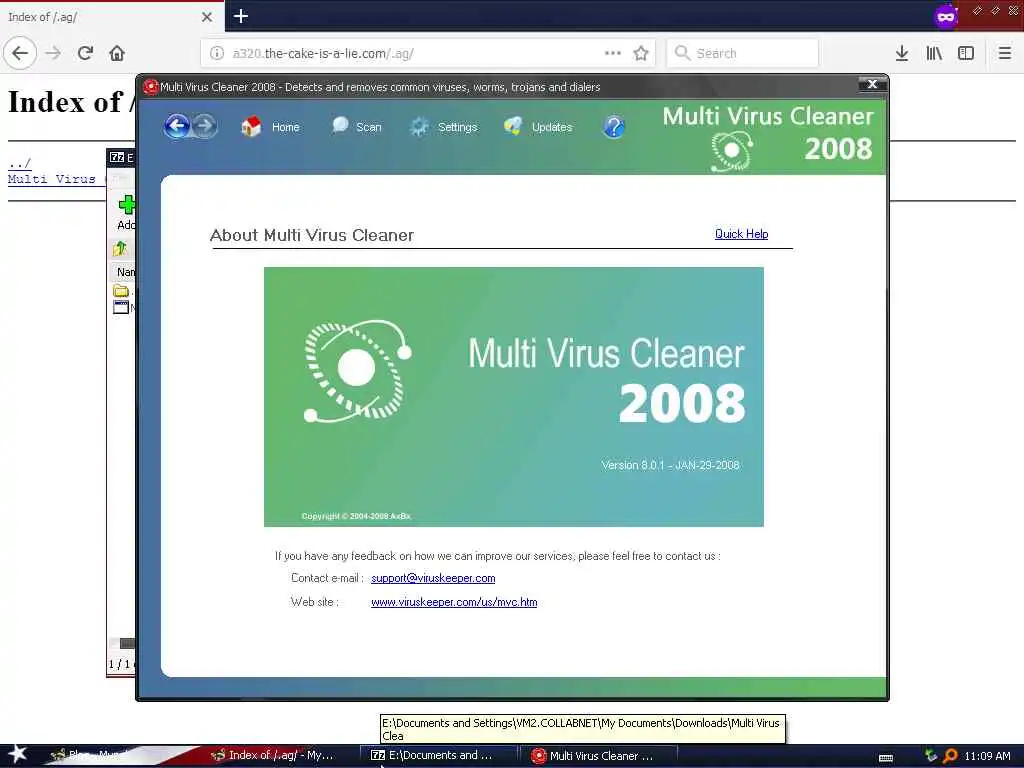Open the Scan section
Image resolution: width=1024 pixels, height=768 pixels.
357,127
